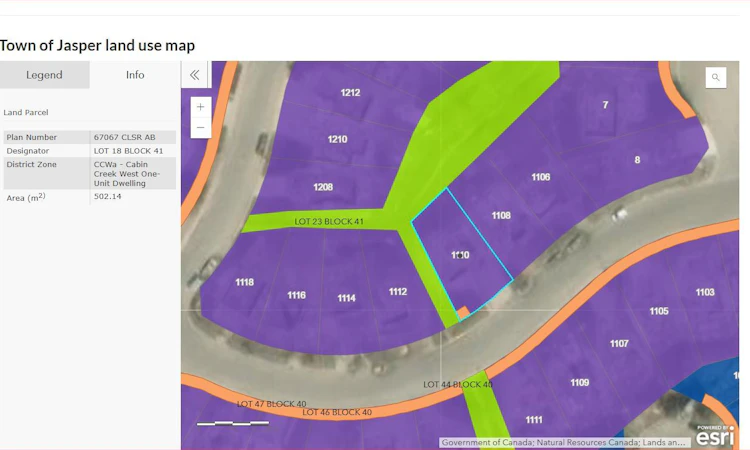Click the Town of Jasper land use map title

pos(98,45)
